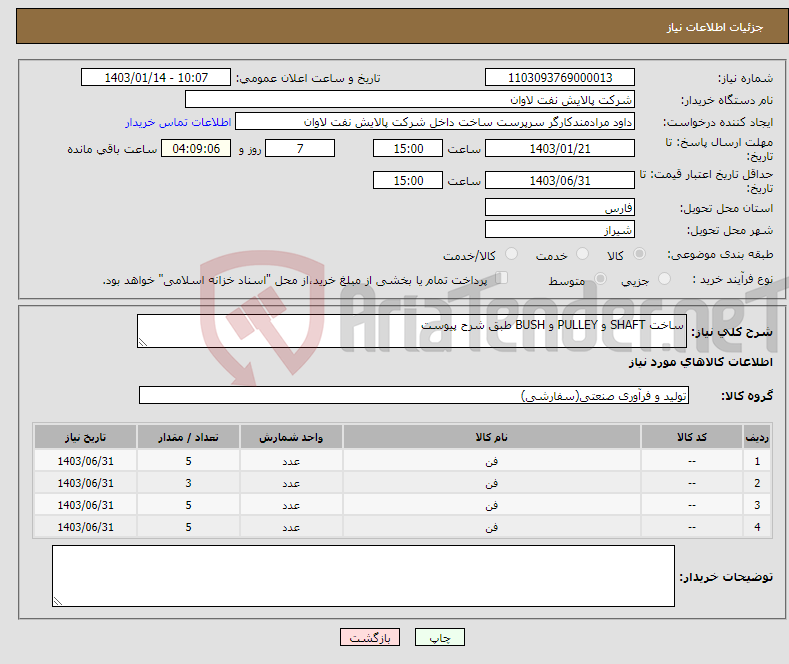Viewport: 789px width, 664px height.
Task: Click the کد کالا column header
Action: pyautogui.click(x=692, y=437)
